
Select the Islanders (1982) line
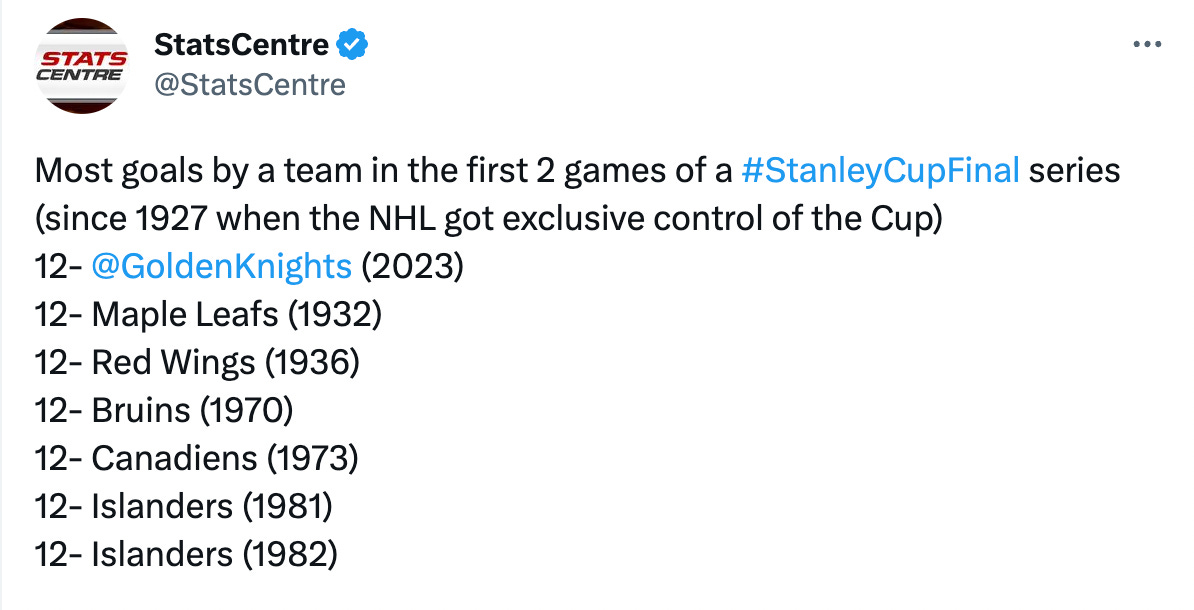click(186, 555)
